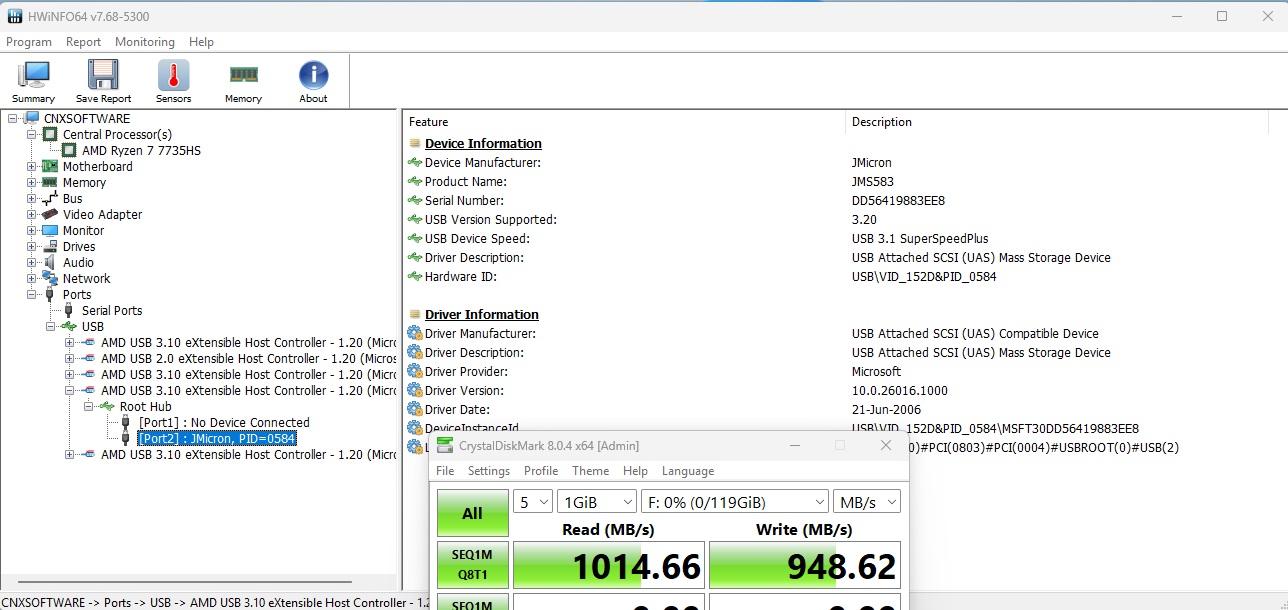This screenshot has height=610, width=1288.
Task: Open the F: drive selection dropdown
Action: pyautogui.click(x=735, y=501)
